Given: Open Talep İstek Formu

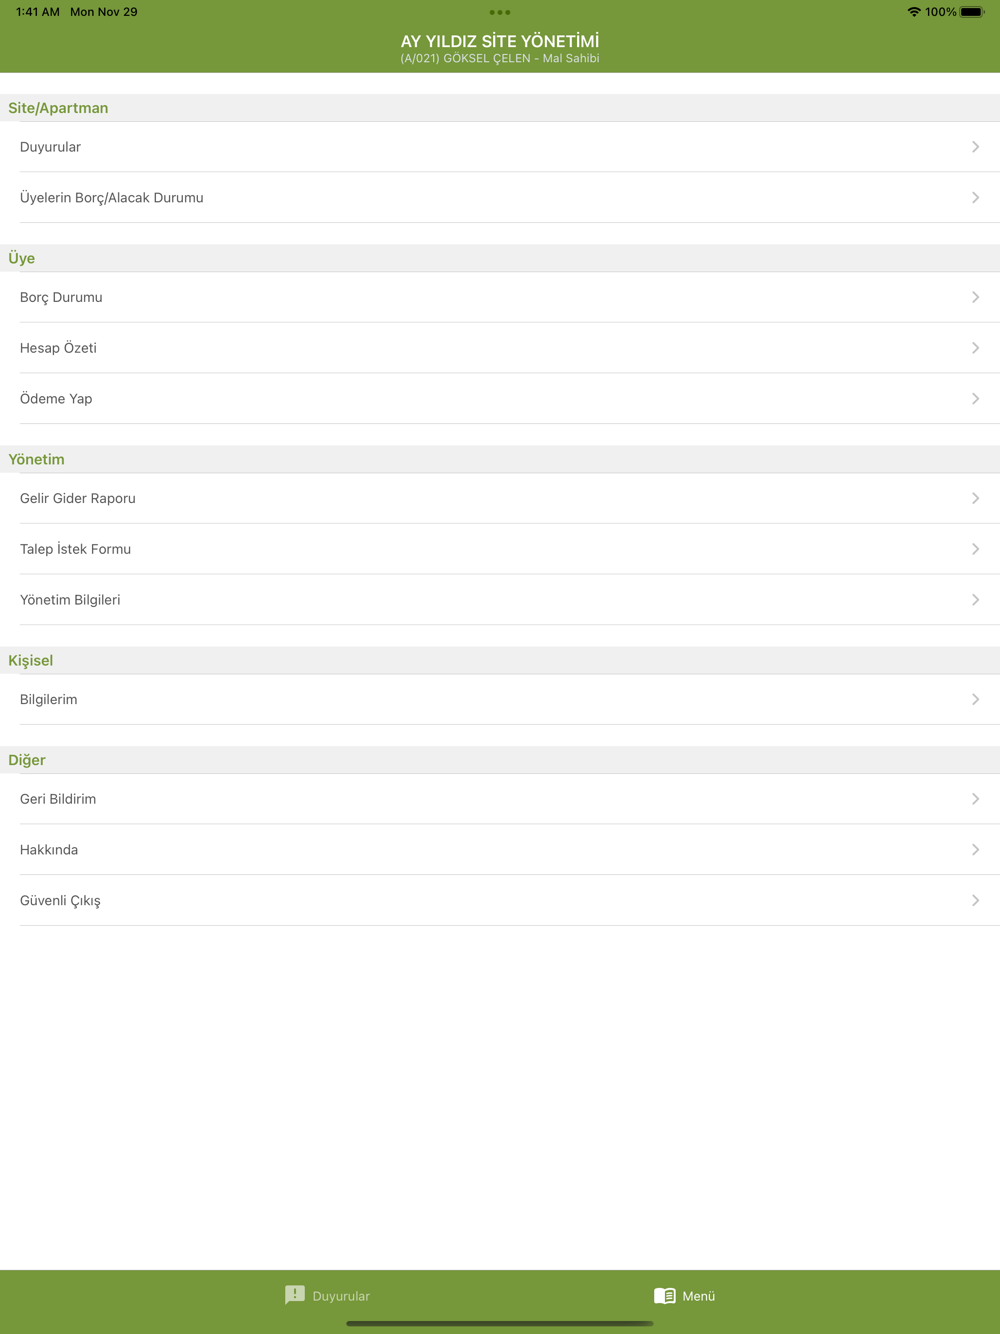Looking at the screenshot, I should coord(500,549).
